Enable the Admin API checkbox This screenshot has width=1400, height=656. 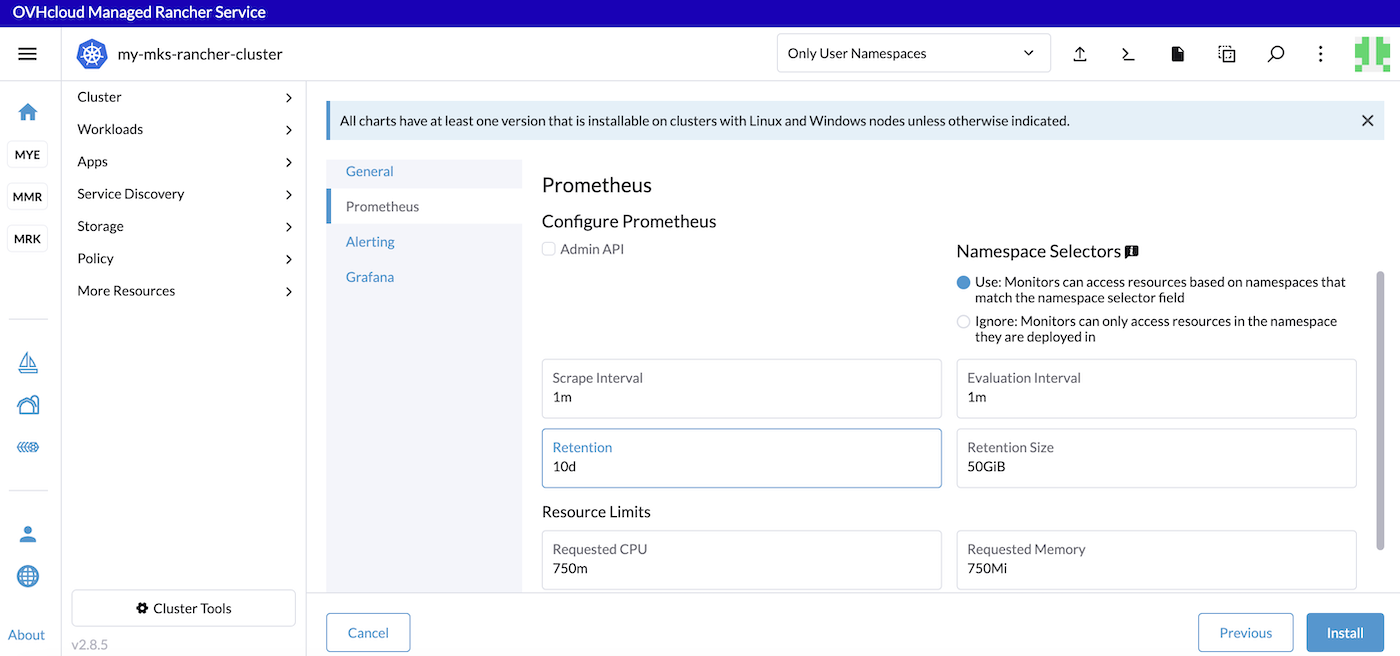(548, 249)
